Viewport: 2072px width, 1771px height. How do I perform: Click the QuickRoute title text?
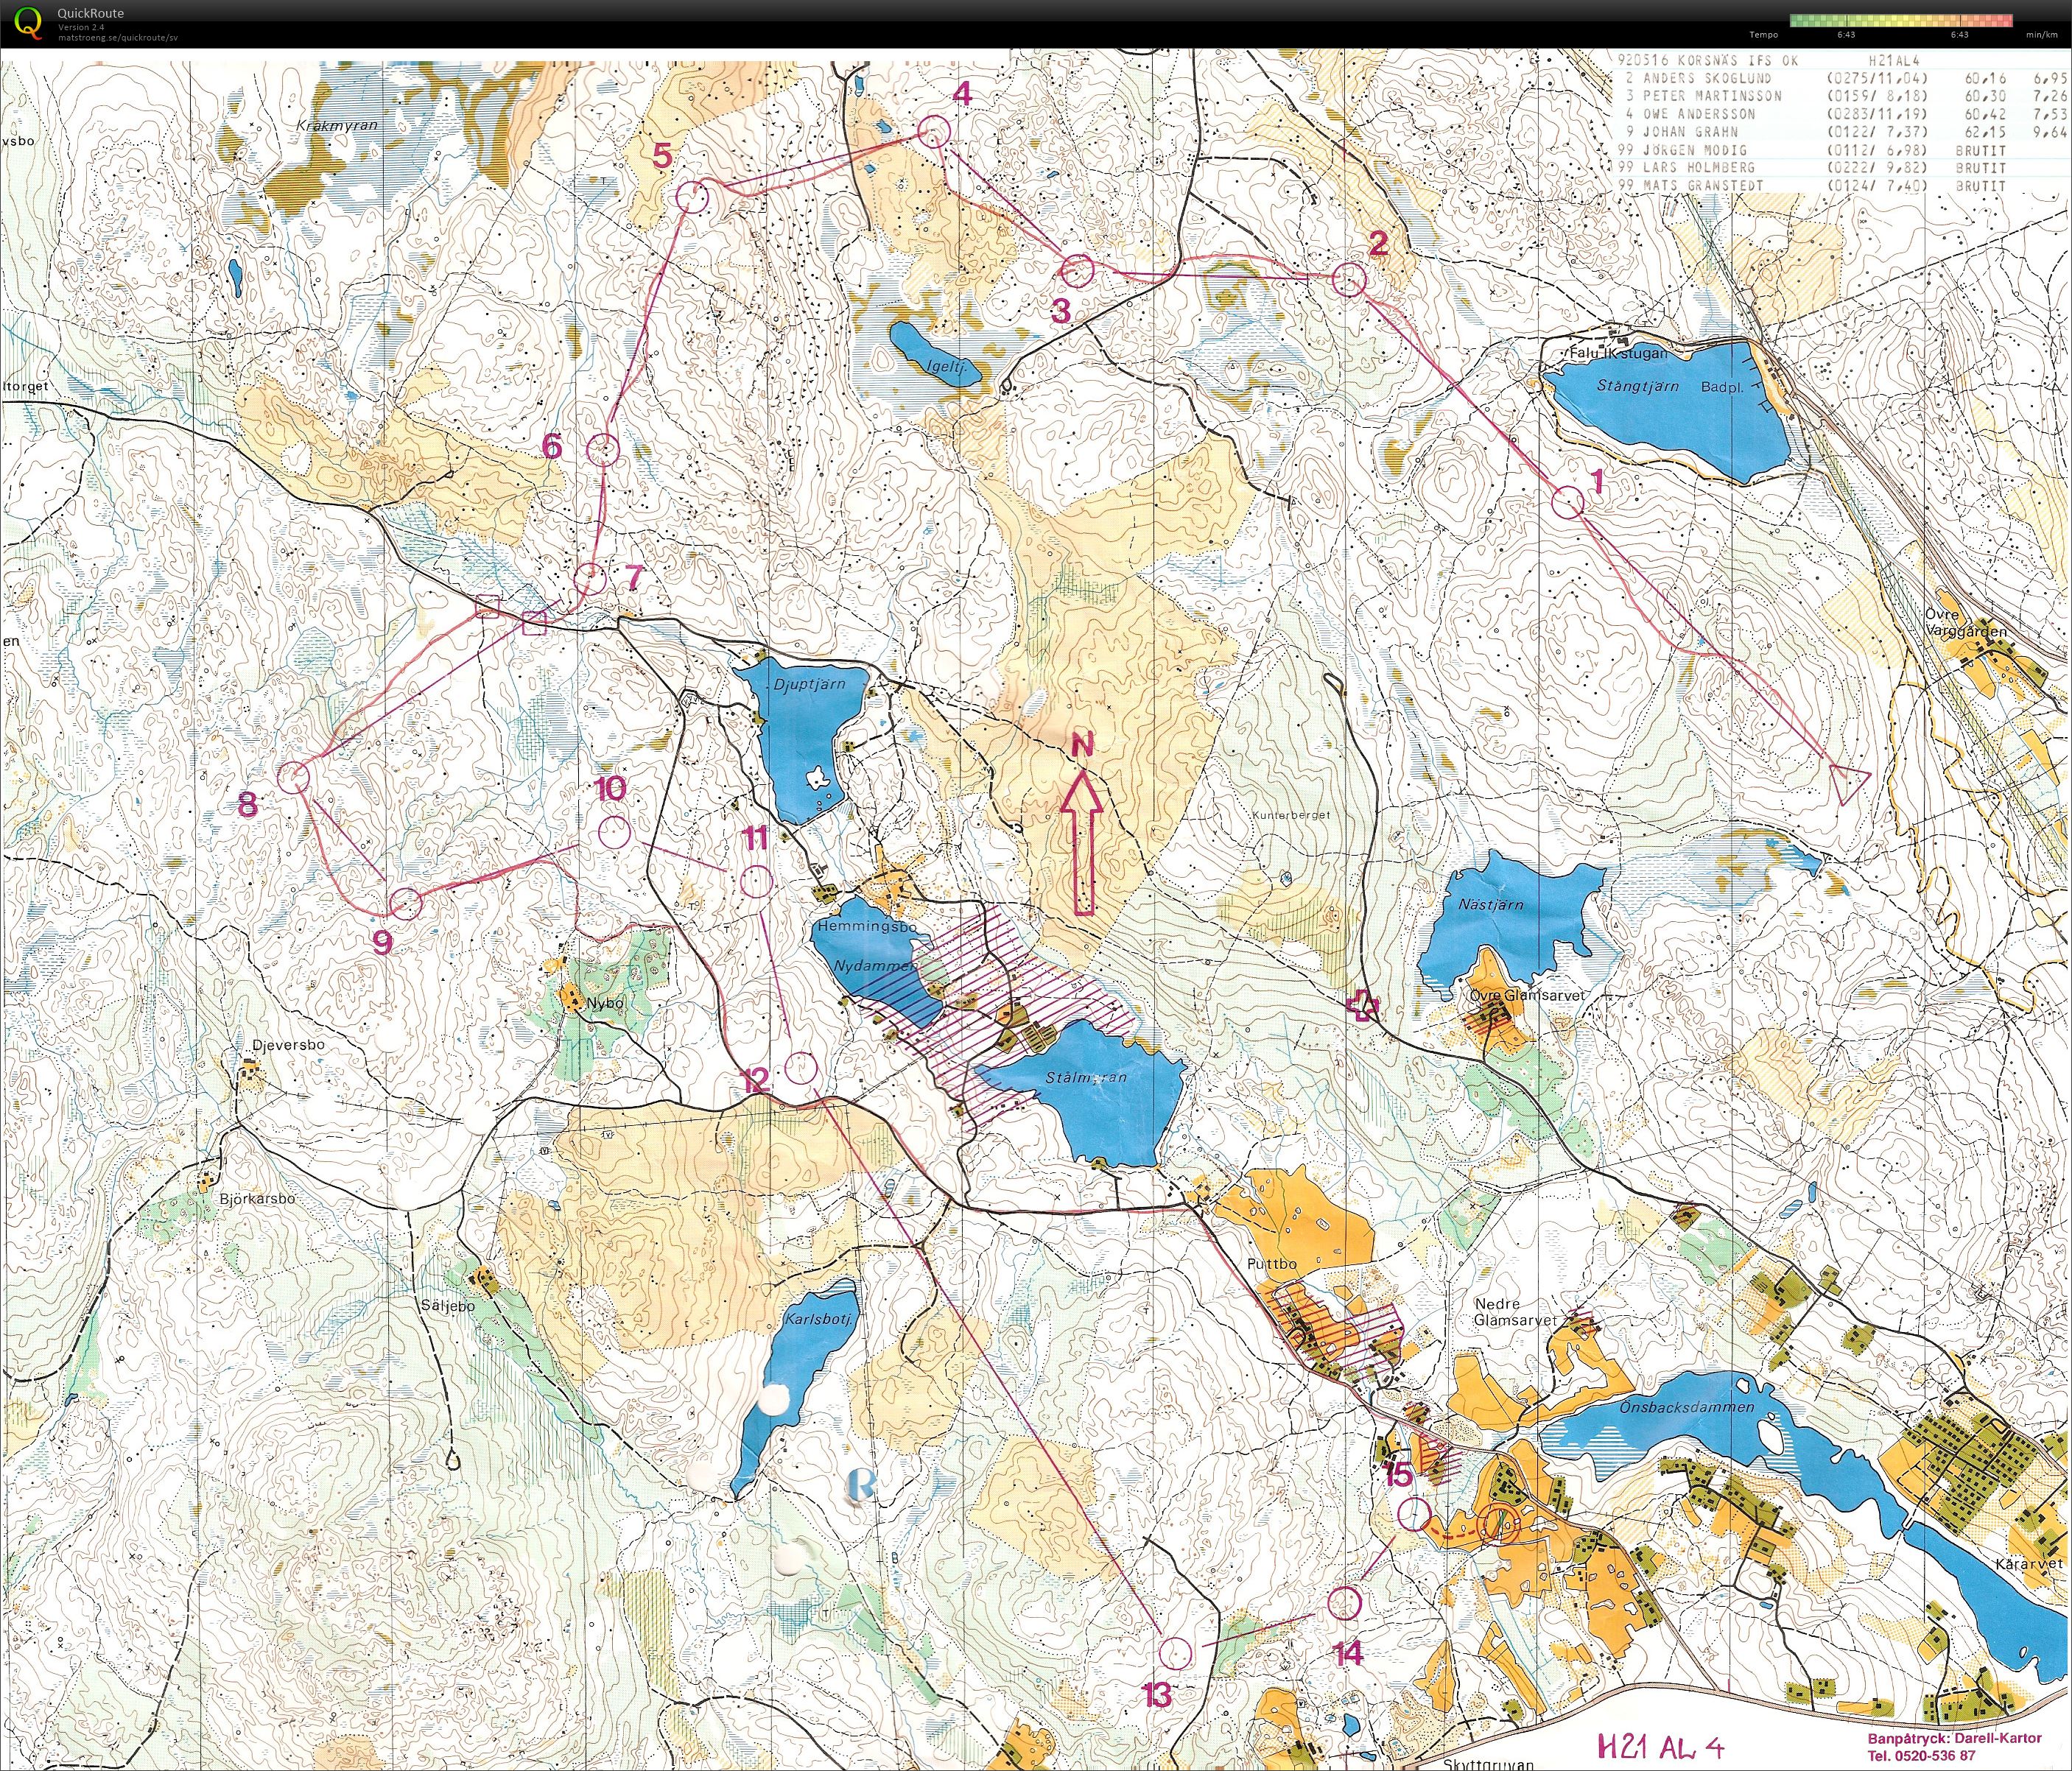pos(90,13)
